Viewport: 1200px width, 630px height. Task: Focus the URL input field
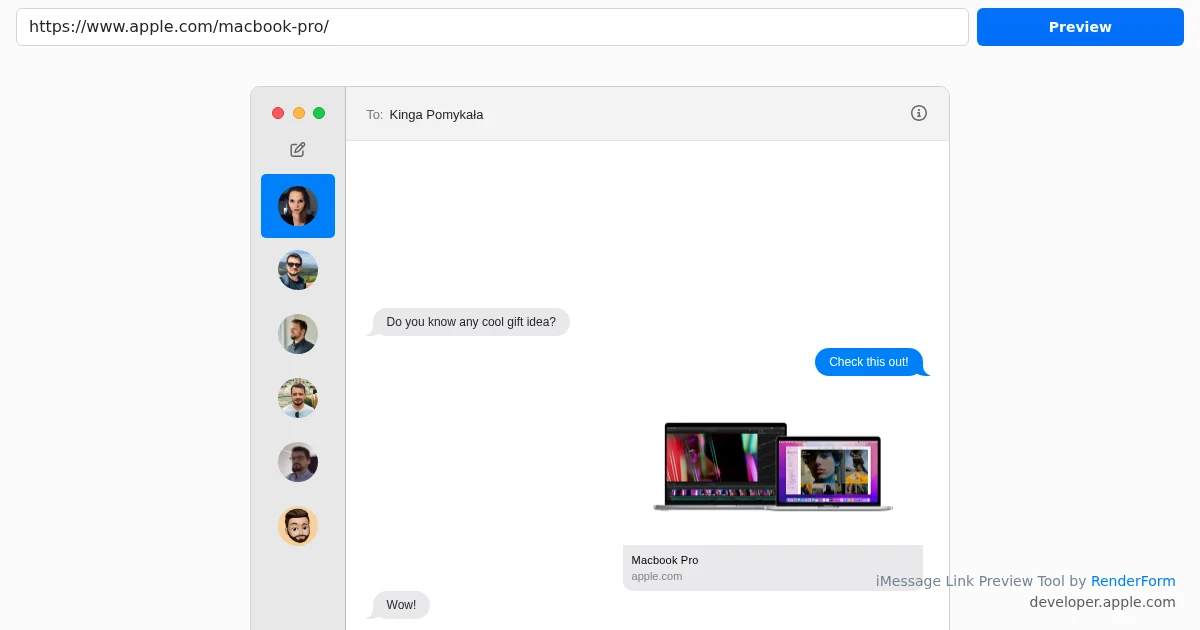pos(492,27)
